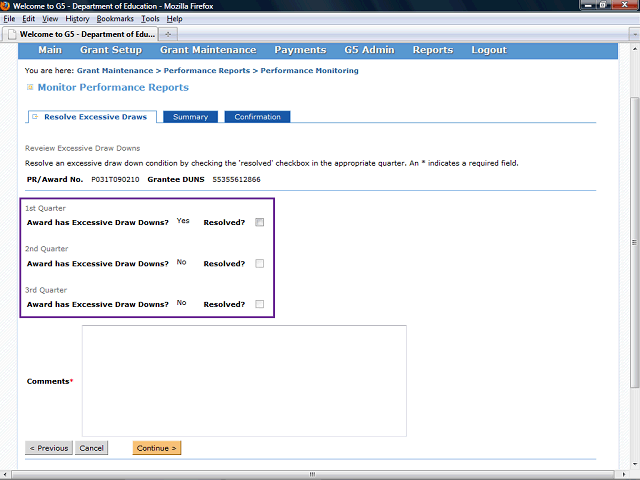Image resolution: width=640 pixels, height=480 pixels.
Task: Switch to the Summary tab
Action: point(190,117)
